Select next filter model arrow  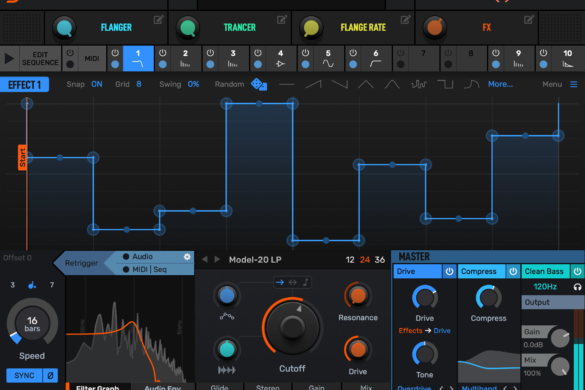click(x=217, y=259)
